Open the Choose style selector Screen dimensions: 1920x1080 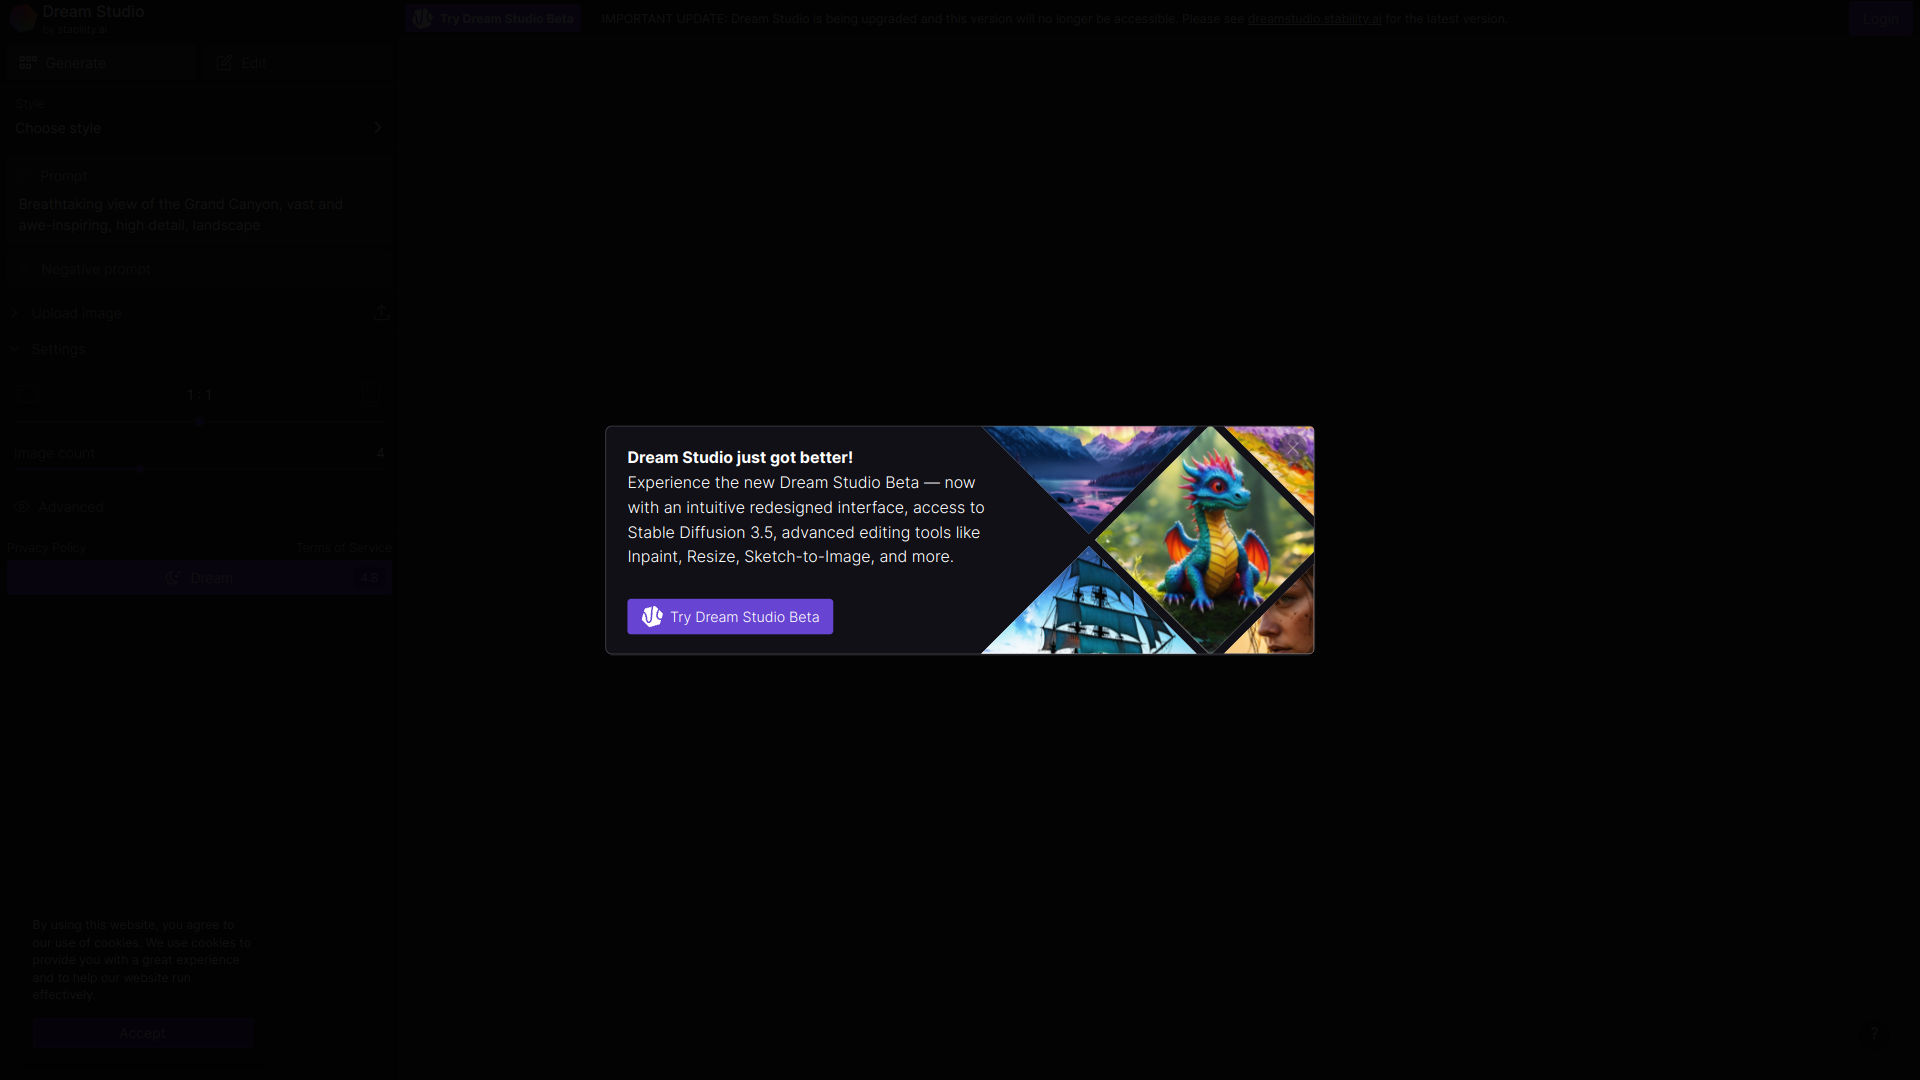coord(199,128)
